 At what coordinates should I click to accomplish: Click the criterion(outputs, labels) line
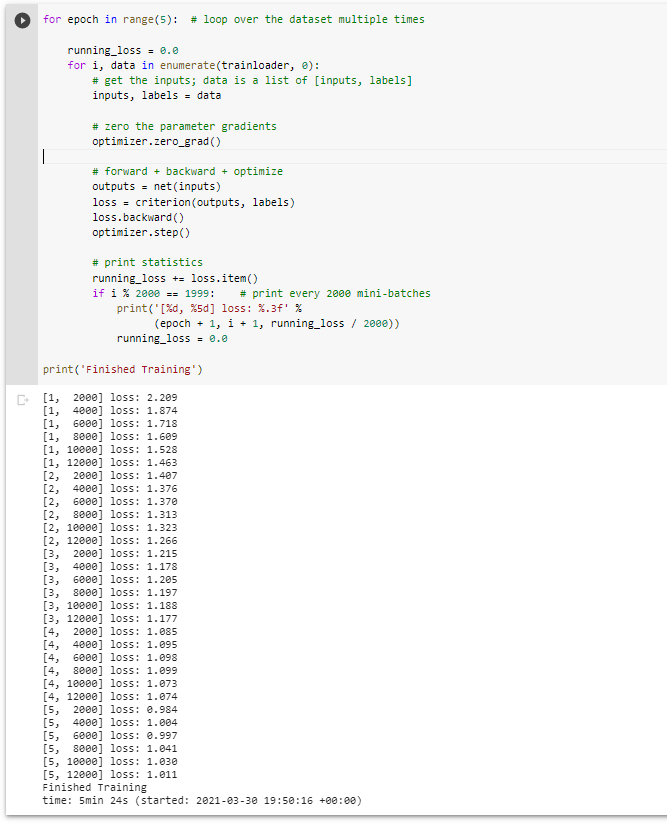(193, 202)
